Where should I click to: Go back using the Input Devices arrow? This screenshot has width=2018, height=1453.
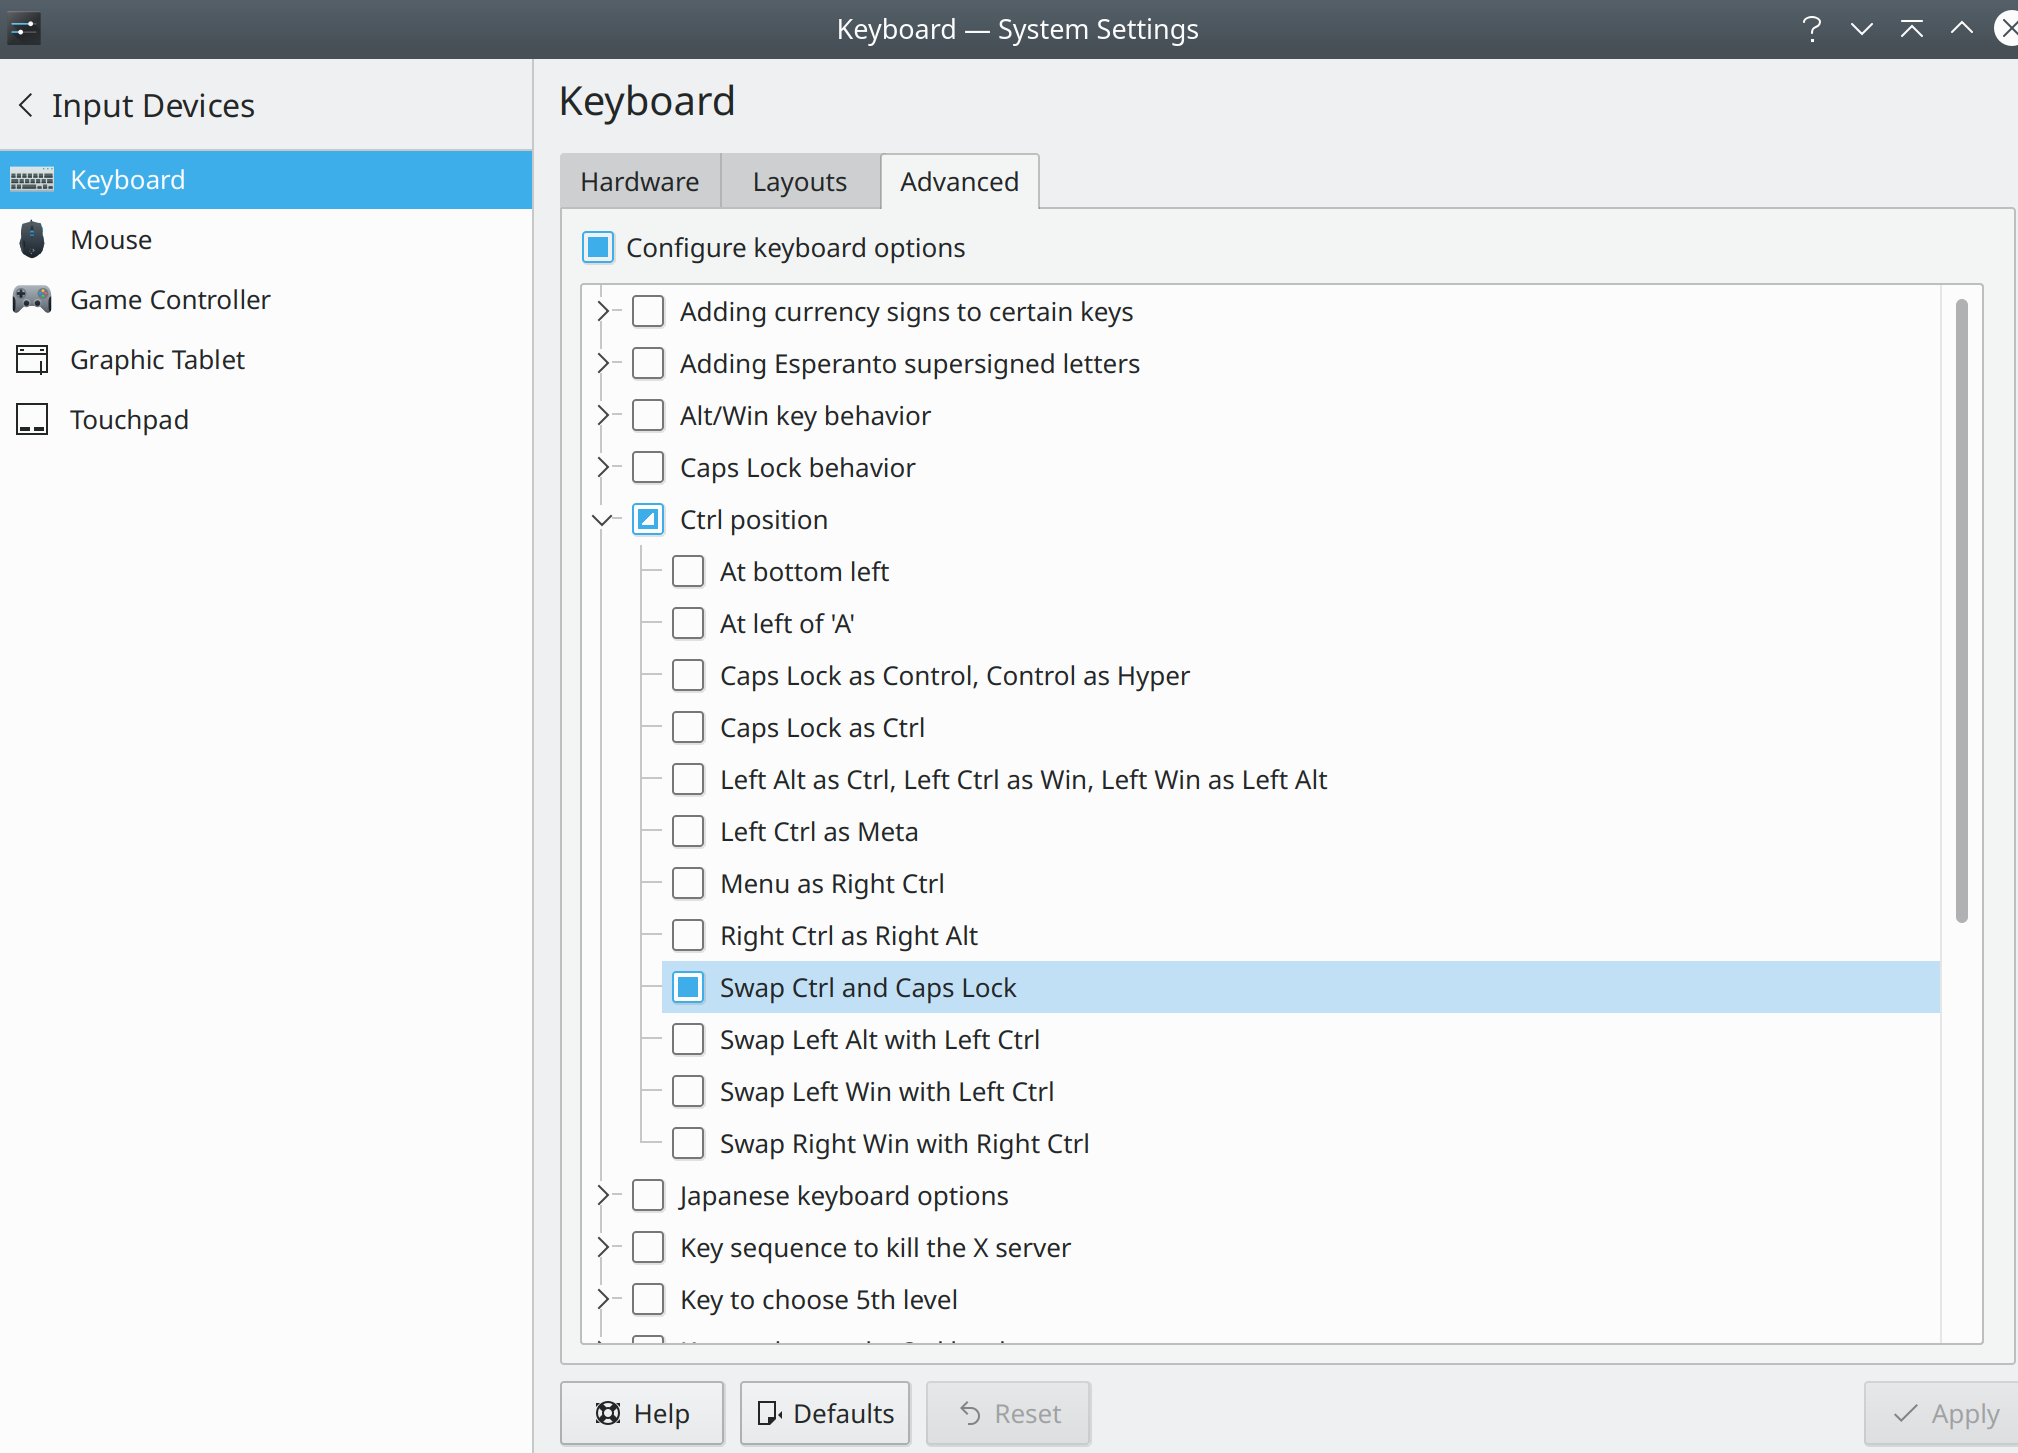(x=26, y=105)
